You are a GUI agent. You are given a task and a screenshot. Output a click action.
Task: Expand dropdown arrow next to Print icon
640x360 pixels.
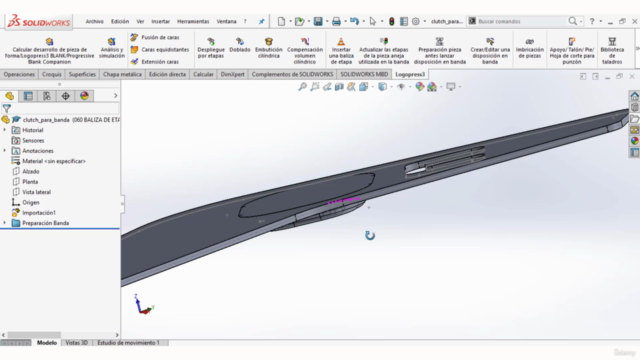pos(345,21)
